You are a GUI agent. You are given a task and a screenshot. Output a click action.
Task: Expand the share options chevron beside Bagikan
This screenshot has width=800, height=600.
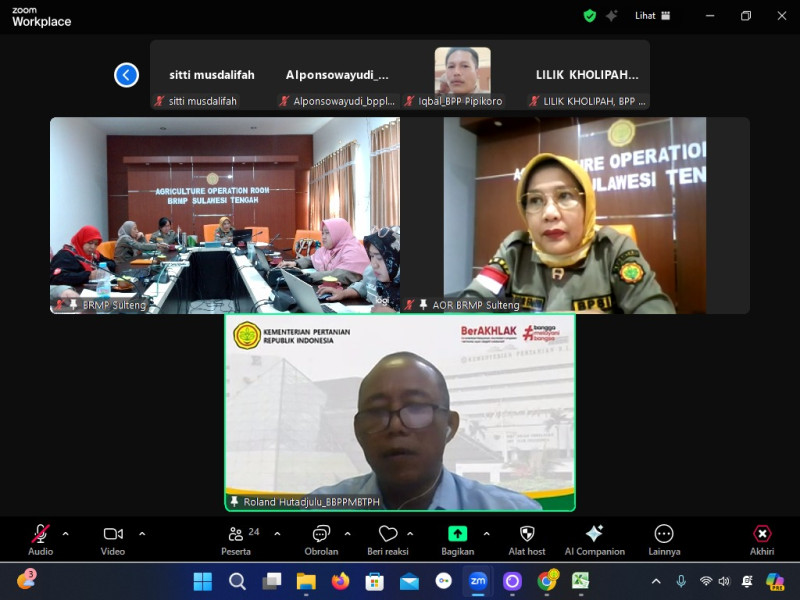487,533
